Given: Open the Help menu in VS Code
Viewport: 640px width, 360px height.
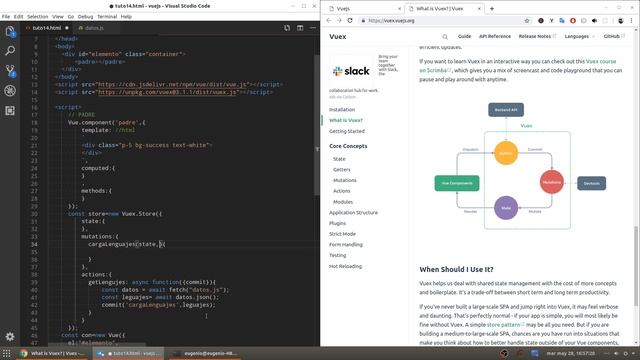Looking at the screenshot, I should tap(126, 17).
